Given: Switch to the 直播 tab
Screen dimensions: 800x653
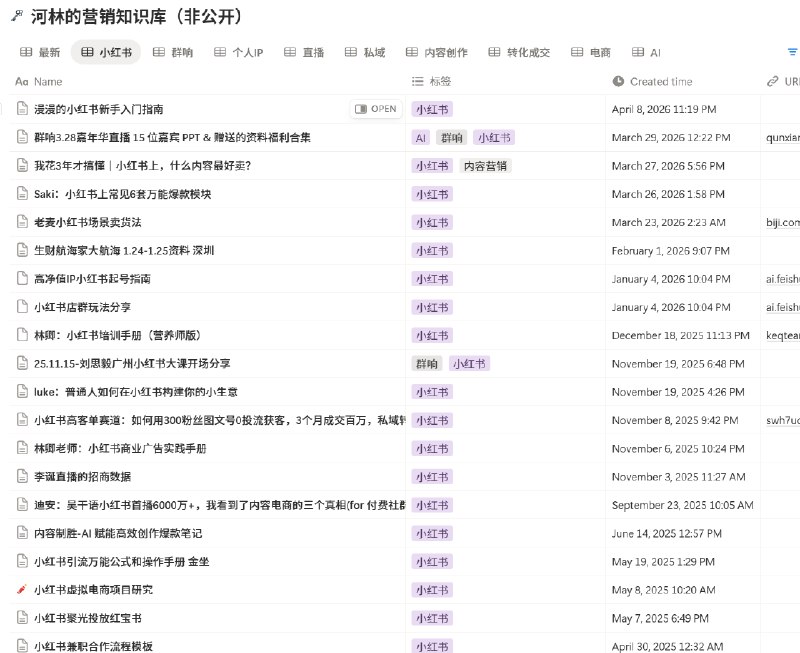Looking at the screenshot, I should pos(303,52).
